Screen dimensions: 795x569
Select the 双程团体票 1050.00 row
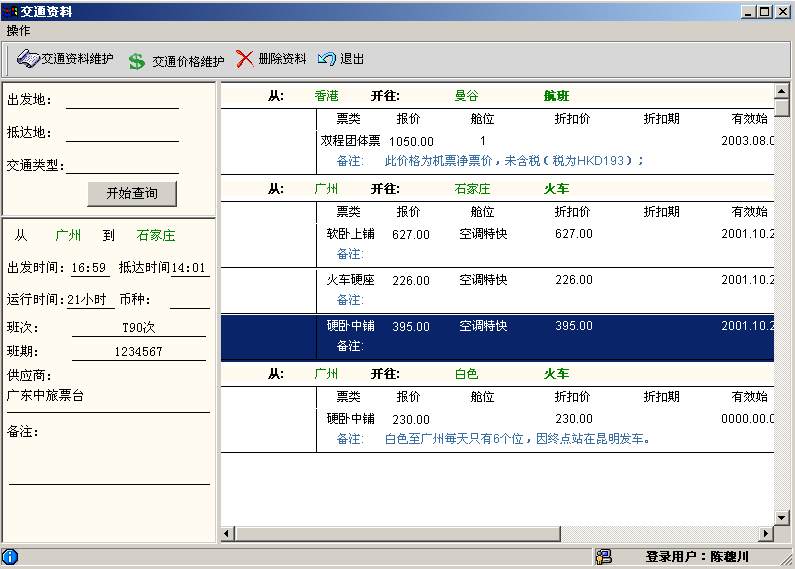[497, 151]
